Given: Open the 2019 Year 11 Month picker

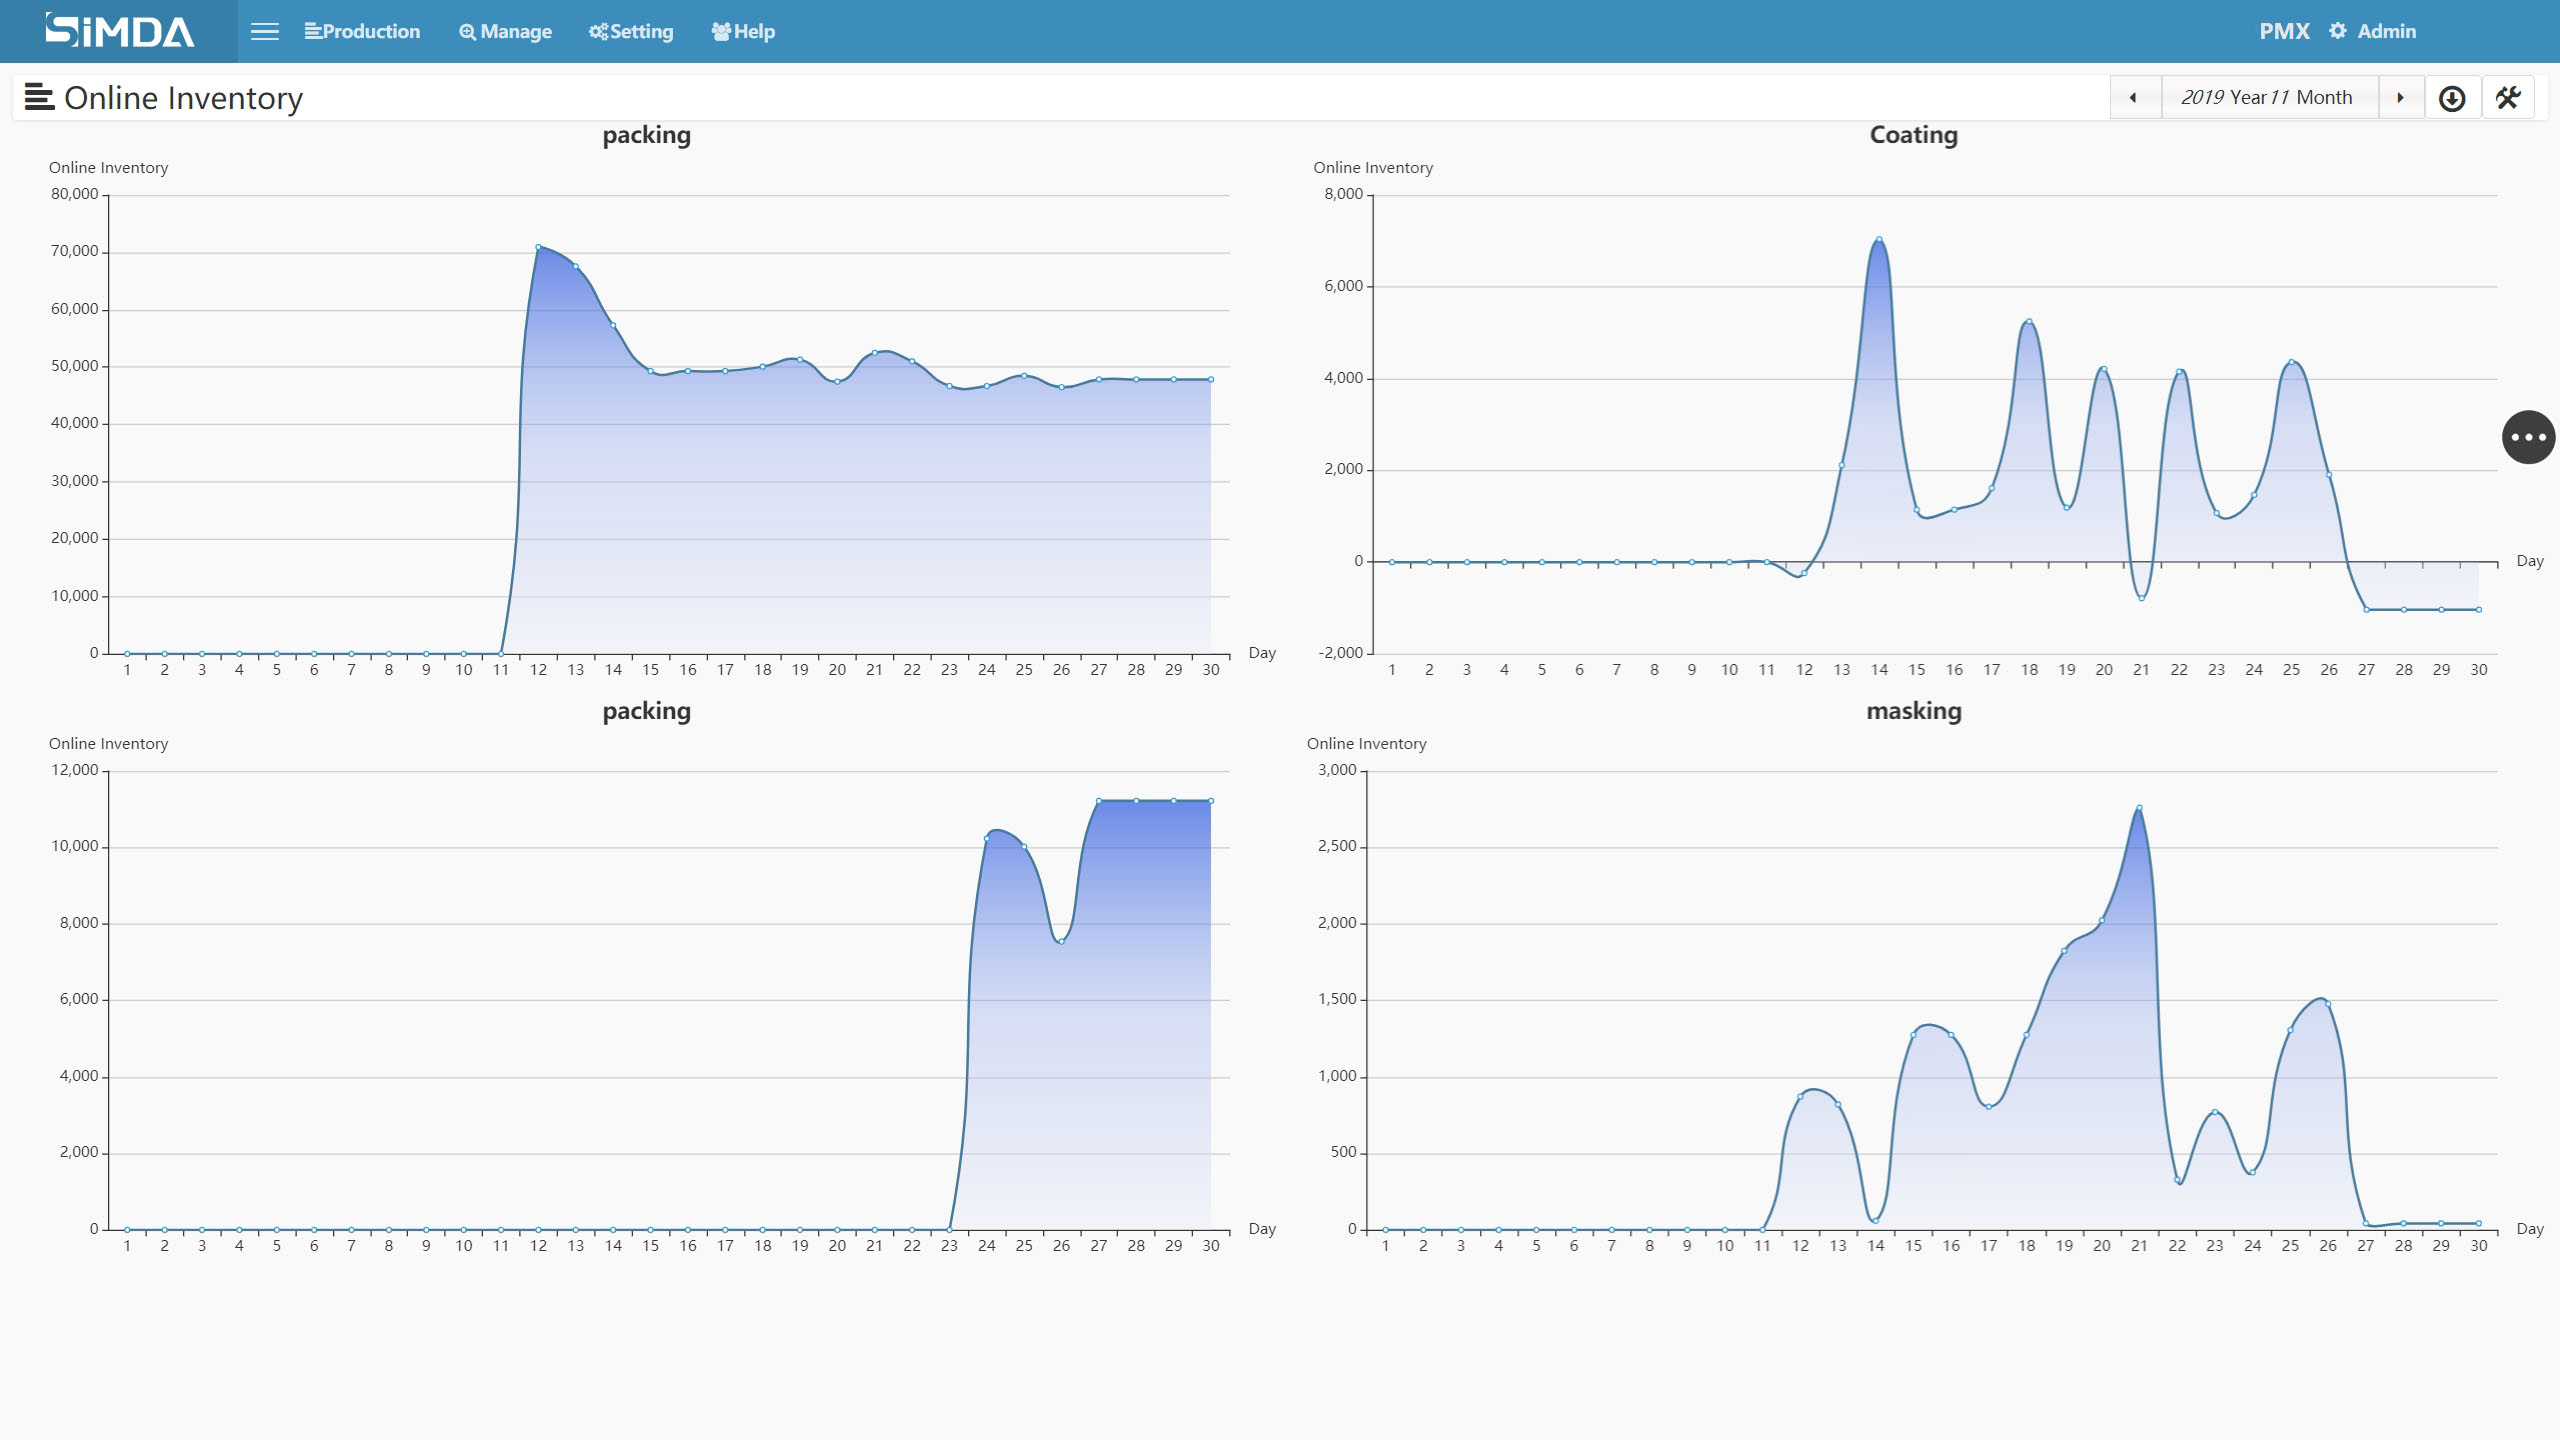Looking at the screenshot, I should (x=2267, y=98).
